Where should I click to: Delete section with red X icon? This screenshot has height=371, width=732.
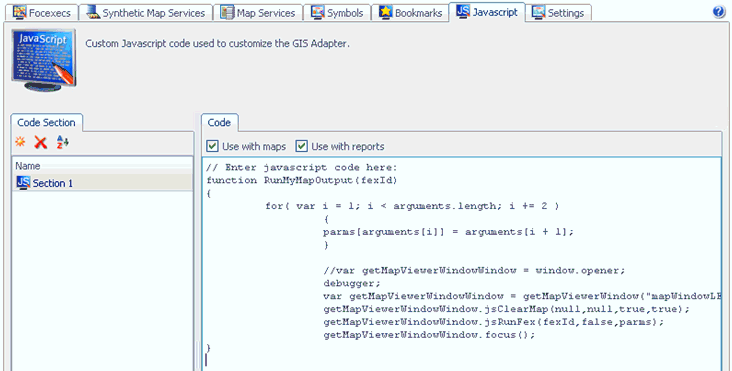pos(41,142)
